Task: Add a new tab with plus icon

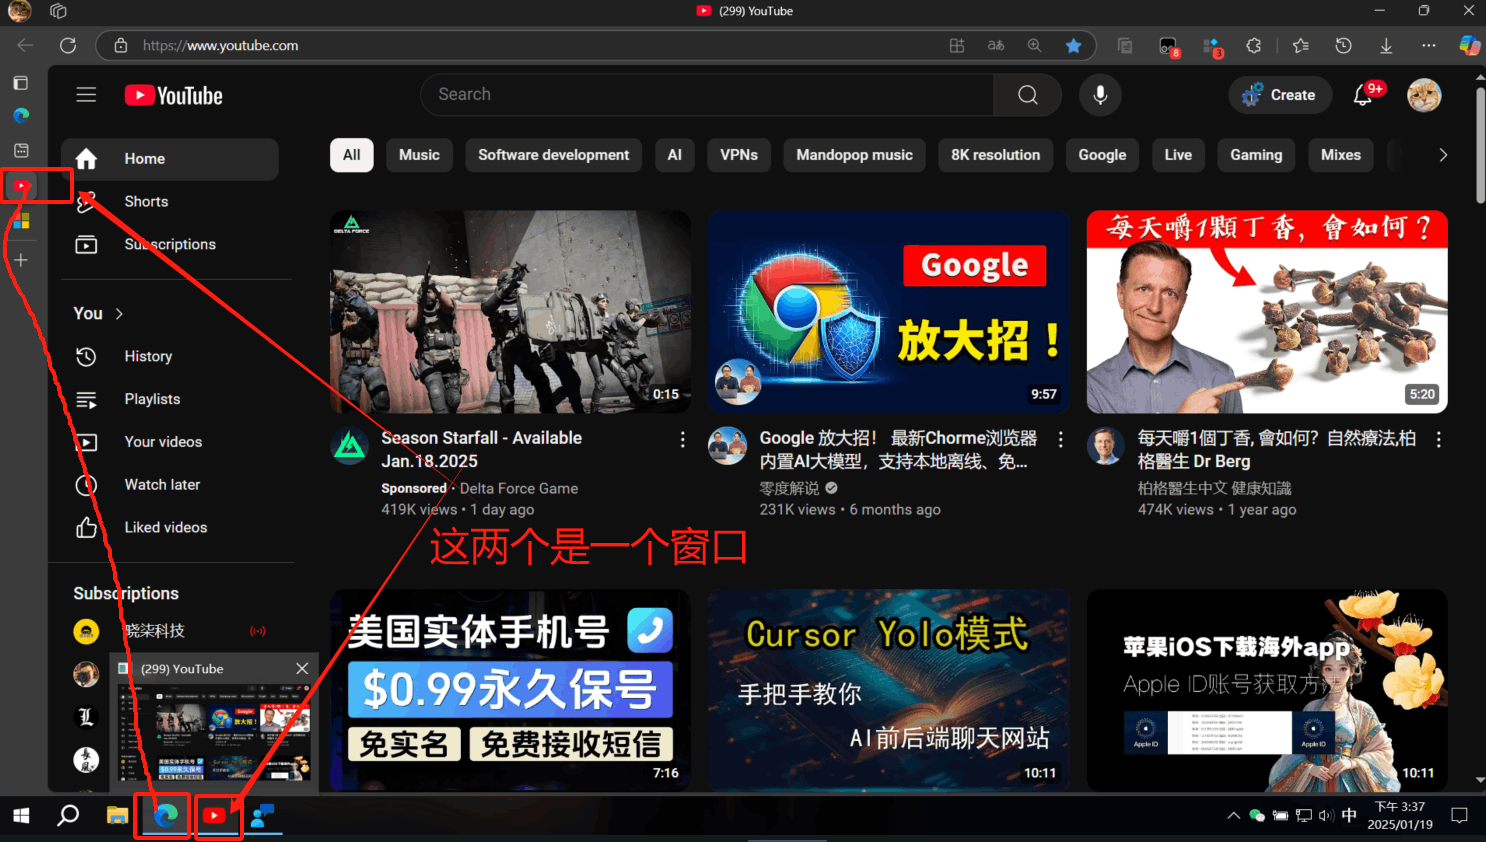Action: coord(20,260)
